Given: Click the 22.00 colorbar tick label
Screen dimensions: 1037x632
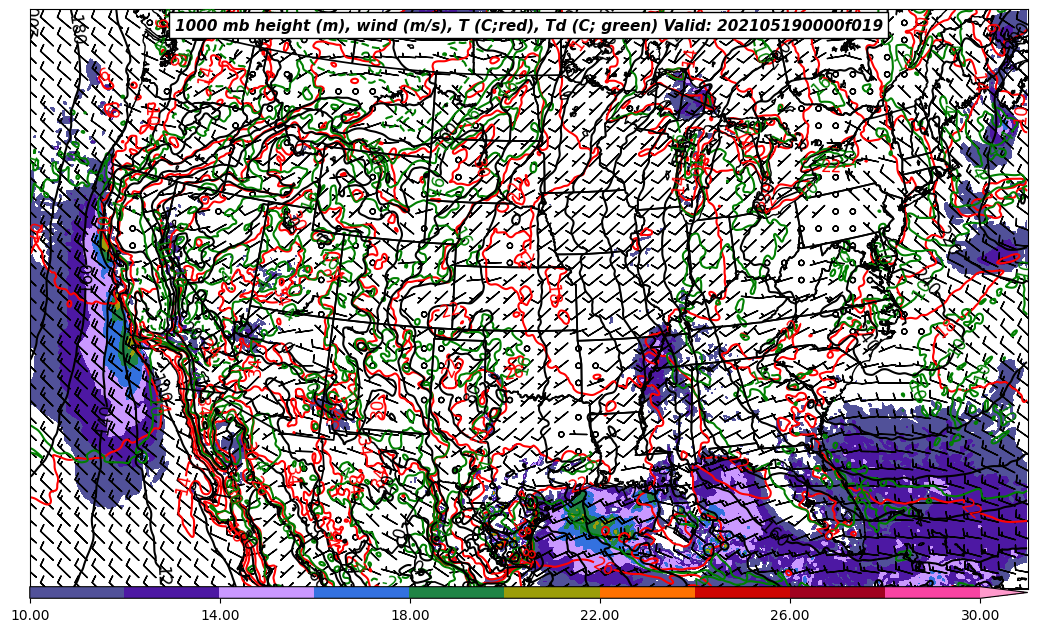Looking at the screenshot, I should pyautogui.click(x=600, y=615).
